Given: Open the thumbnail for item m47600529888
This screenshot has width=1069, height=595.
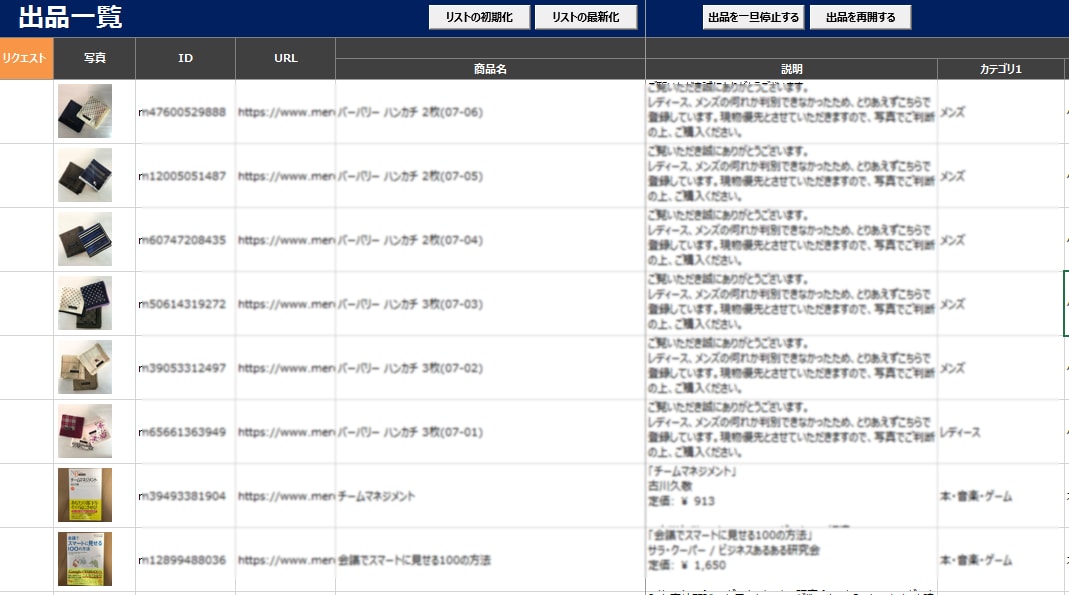Looking at the screenshot, I should [x=85, y=111].
